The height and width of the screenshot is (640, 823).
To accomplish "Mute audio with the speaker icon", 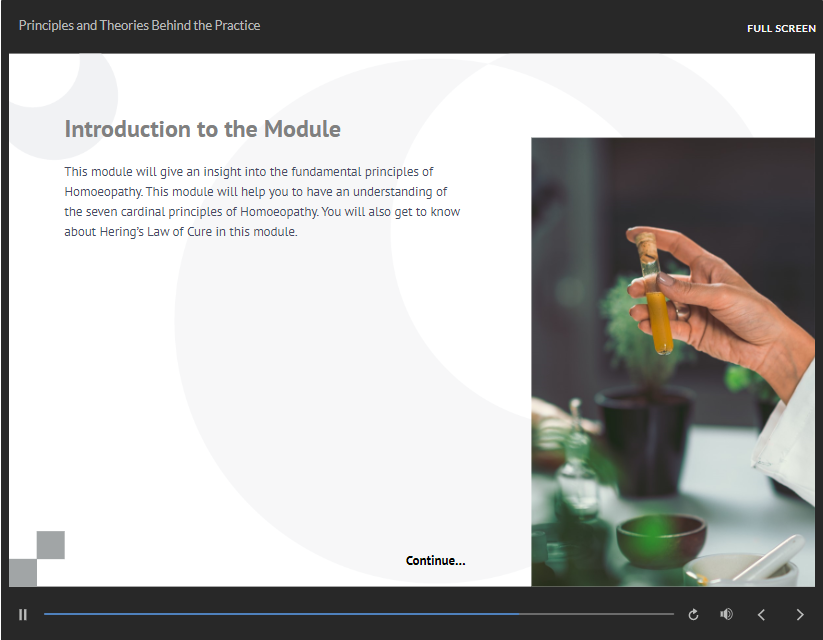I will click(x=727, y=614).
